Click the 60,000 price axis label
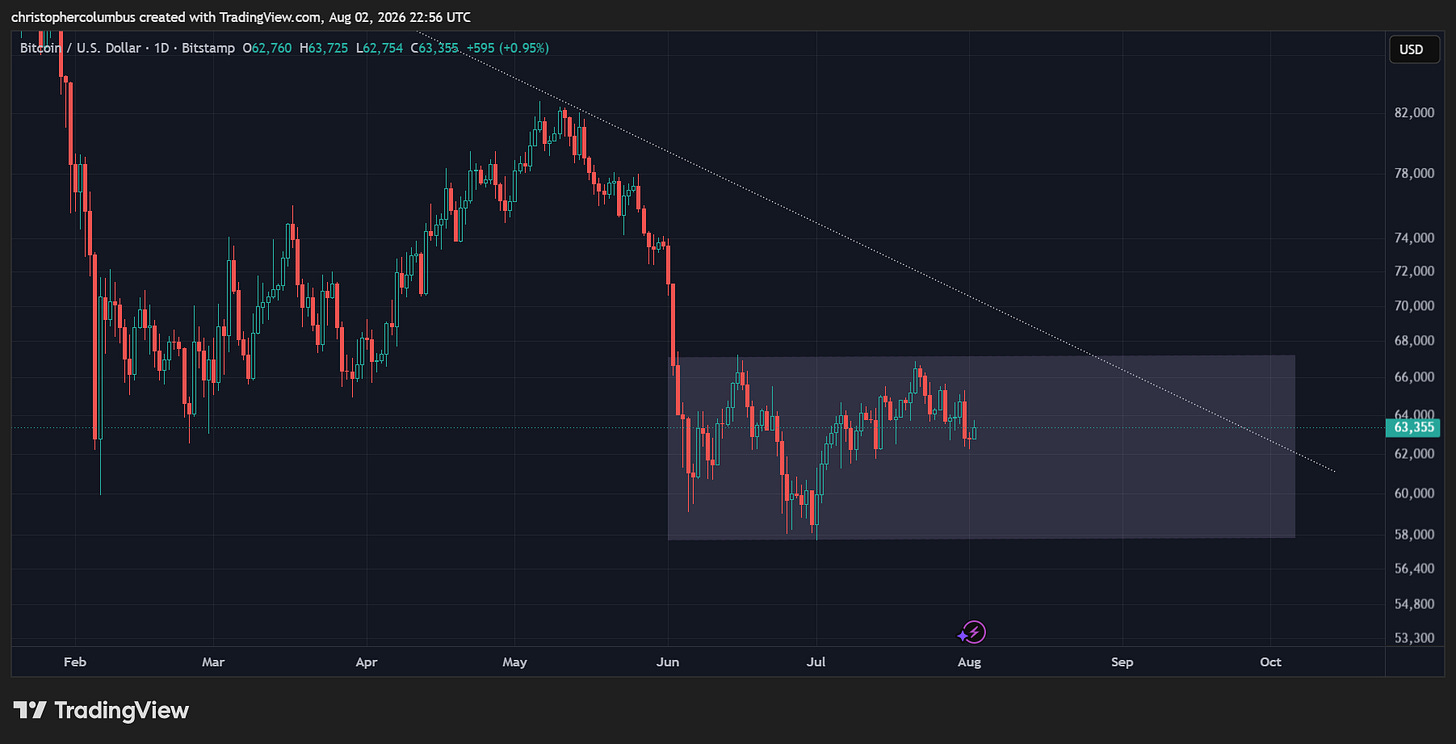This screenshot has width=1456, height=744. [1415, 493]
